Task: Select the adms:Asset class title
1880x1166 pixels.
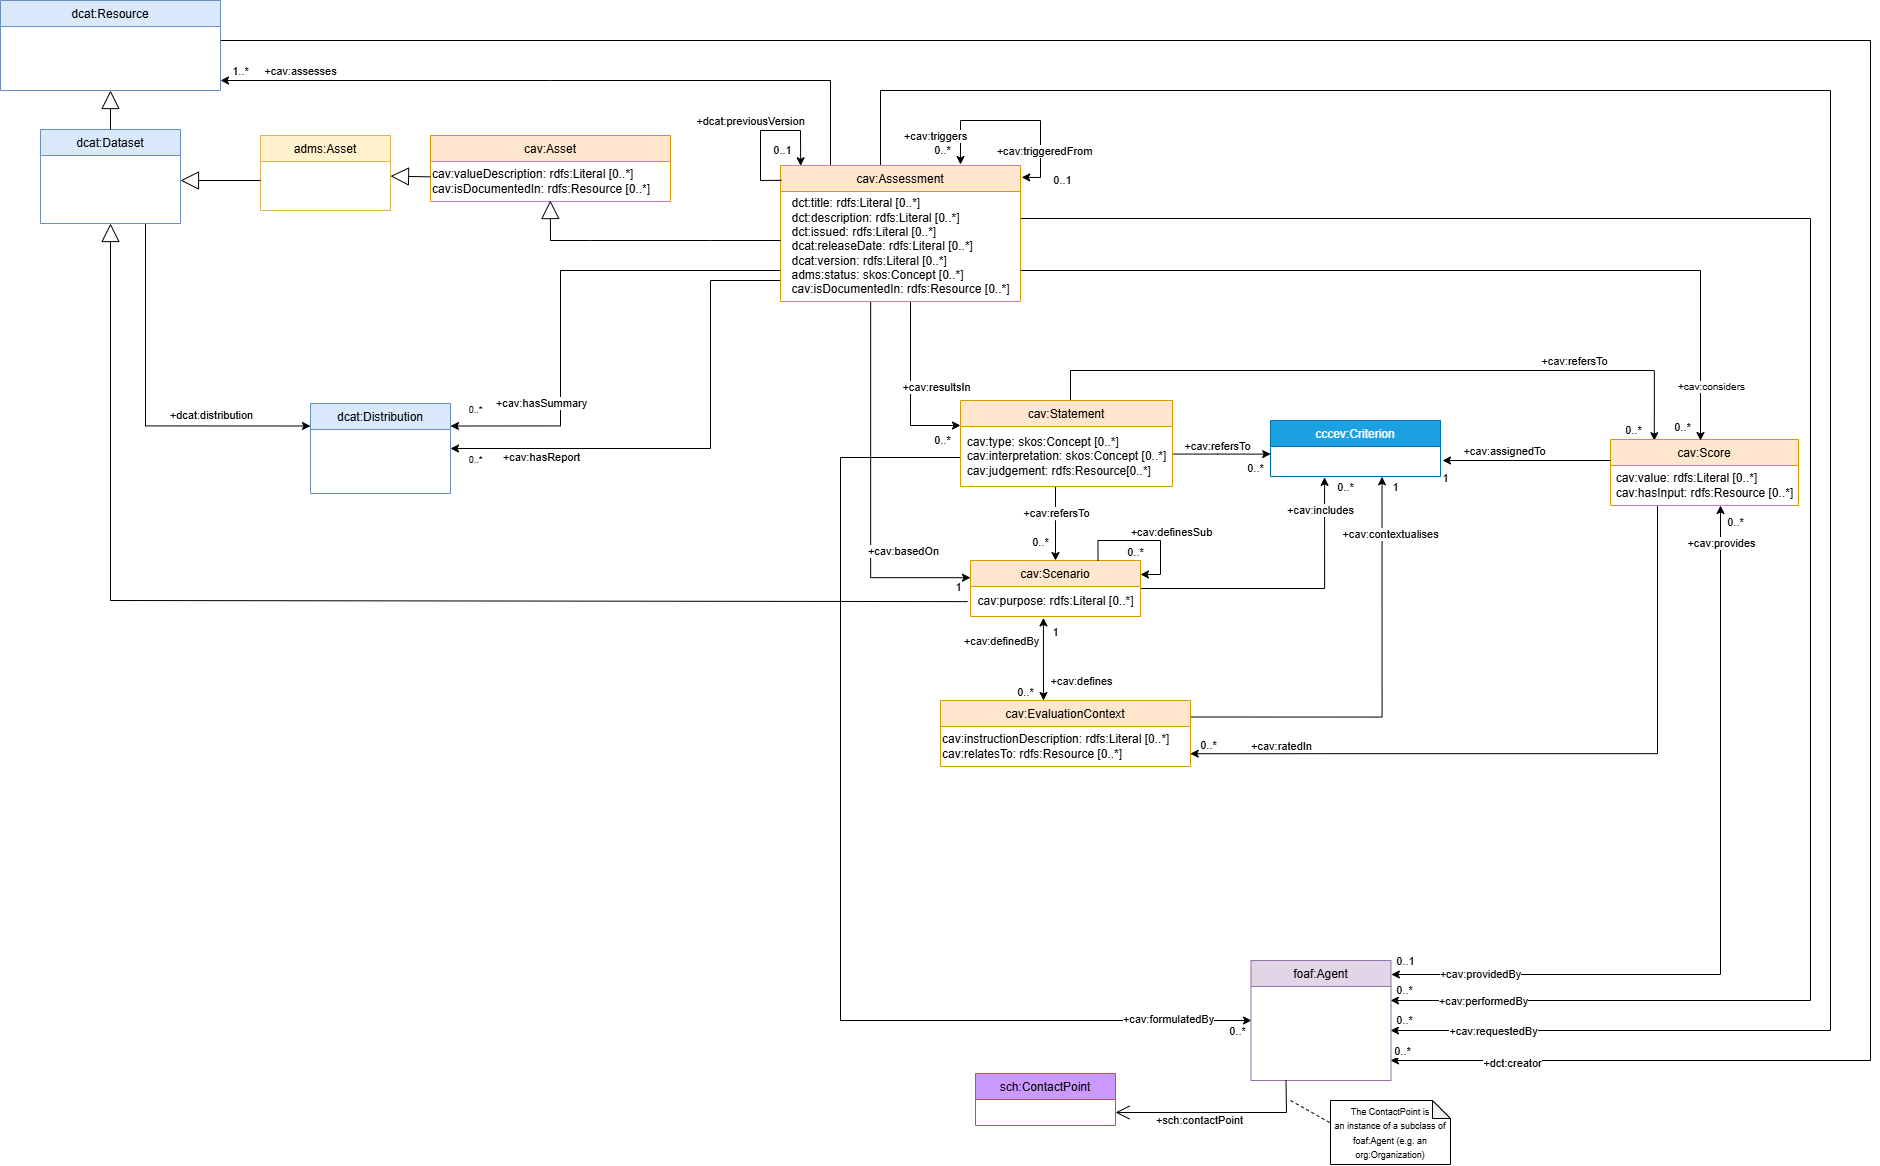Action: (x=325, y=149)
